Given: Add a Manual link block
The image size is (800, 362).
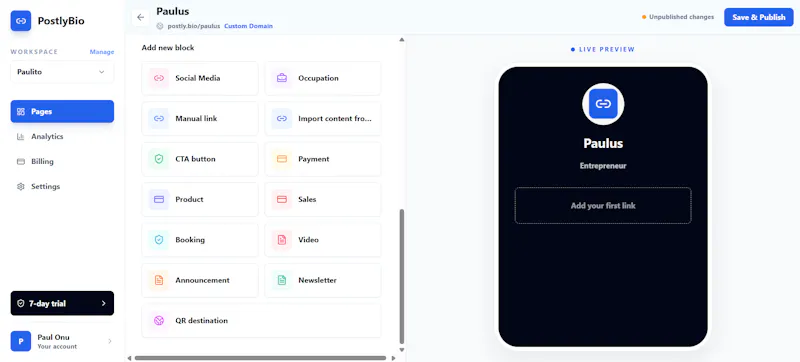Looking at the screenshot, I should tap(200, 118).
